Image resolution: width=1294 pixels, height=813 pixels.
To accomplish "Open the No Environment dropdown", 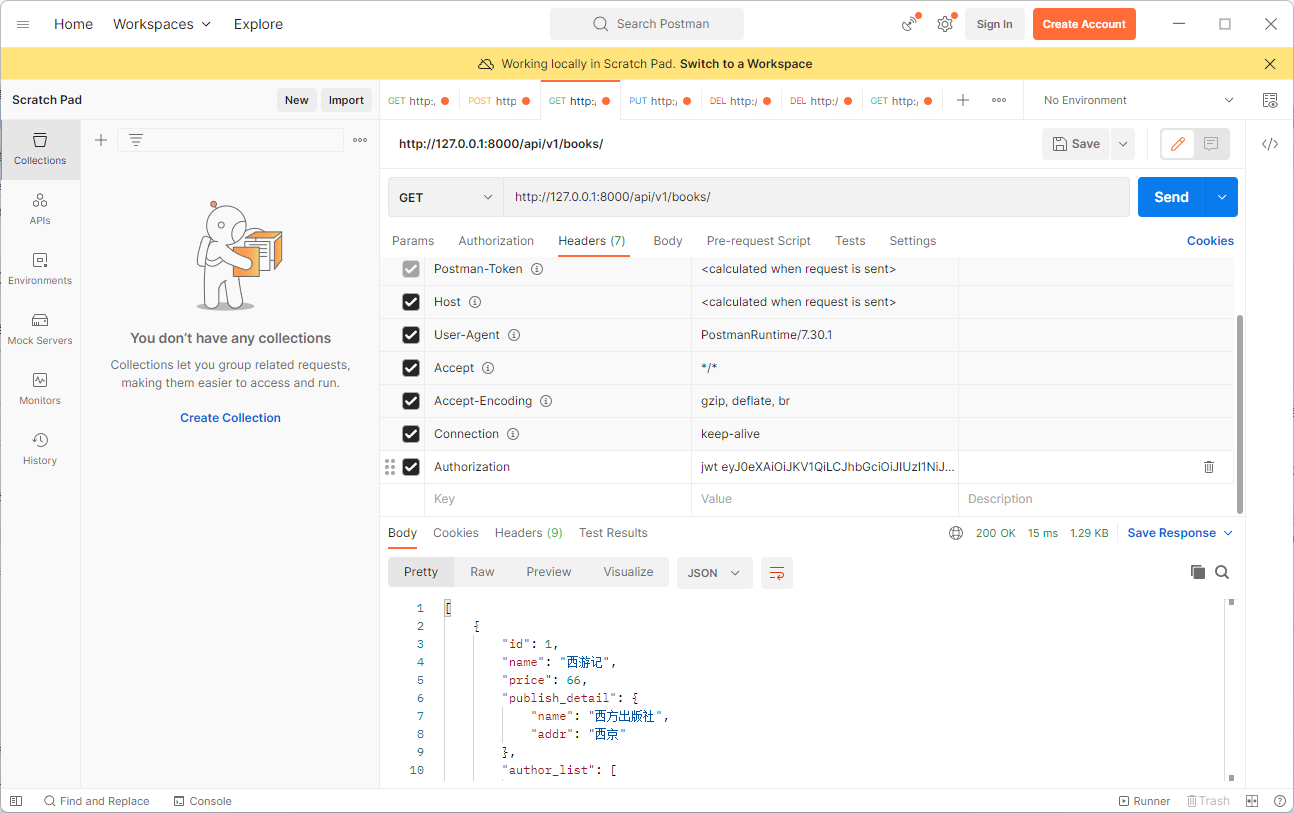I will coord(1138,100).
